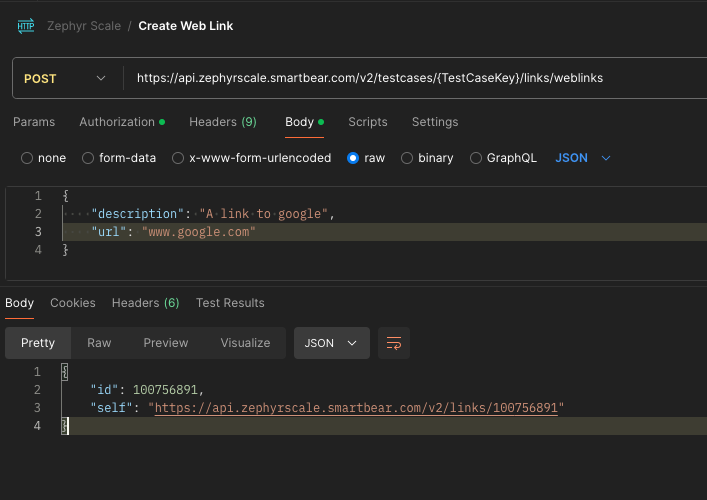Image resolution: width=707 pixels, height=500 pixels.
Task: Open the POST method dropdown
Action: click(64, 78)
